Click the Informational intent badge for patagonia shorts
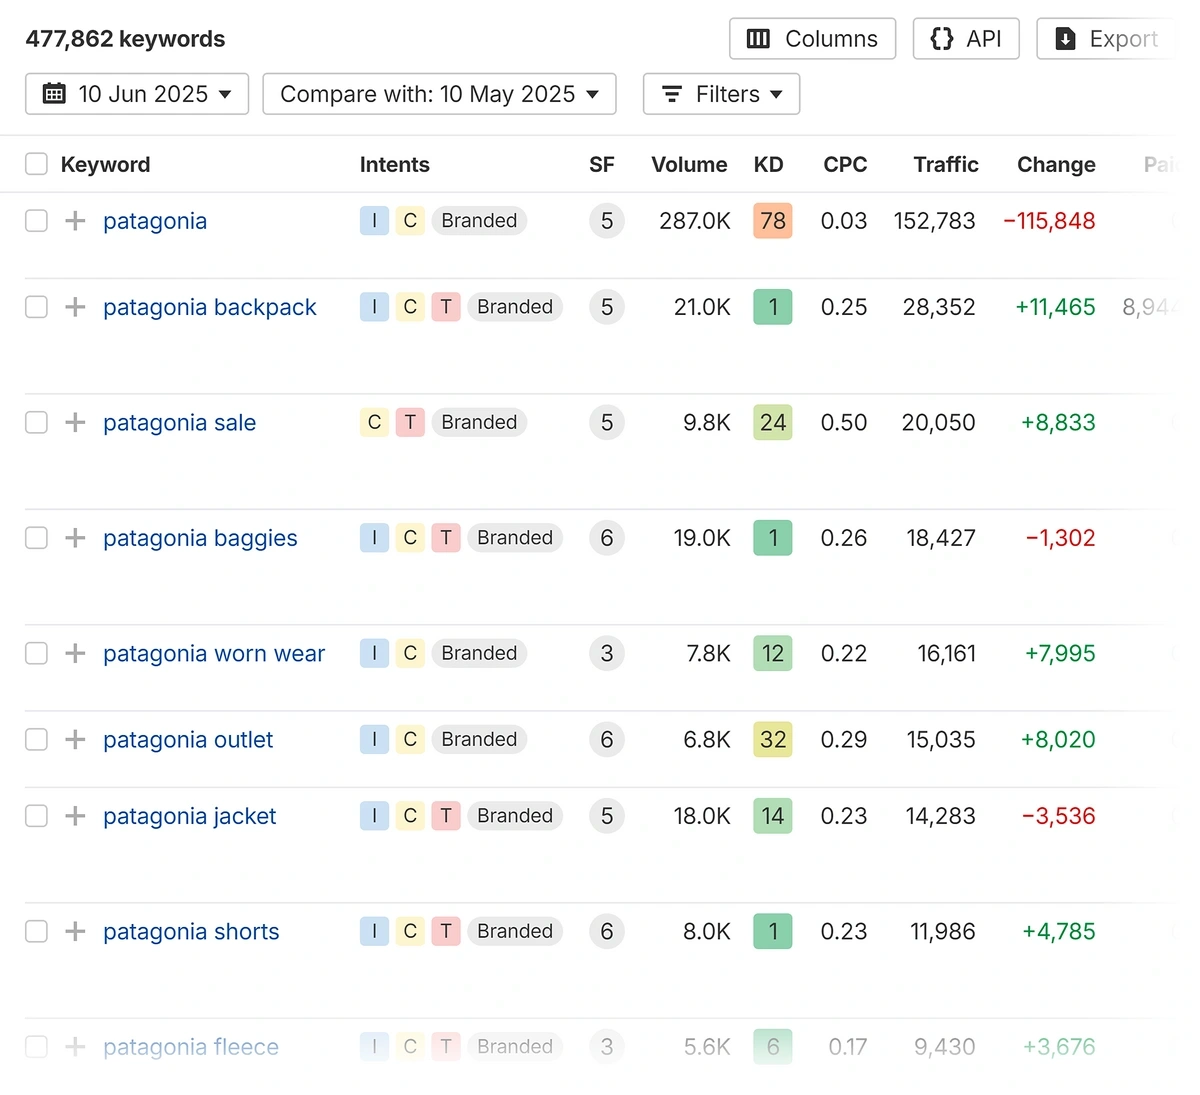 (x=374, y=931)
